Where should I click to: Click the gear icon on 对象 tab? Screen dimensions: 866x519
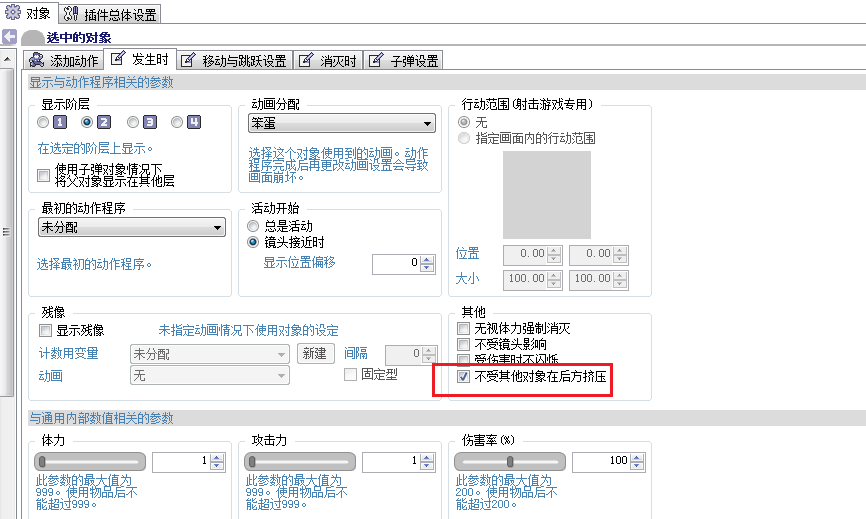click(x=12, y=13)
